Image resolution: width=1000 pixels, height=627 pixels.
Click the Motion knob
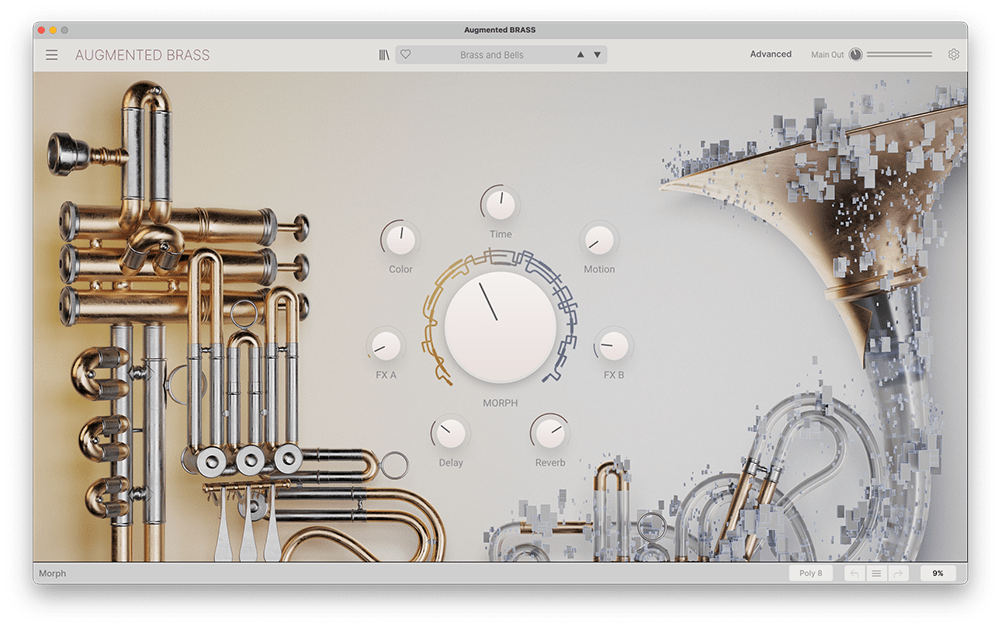(x=599, y=240)
